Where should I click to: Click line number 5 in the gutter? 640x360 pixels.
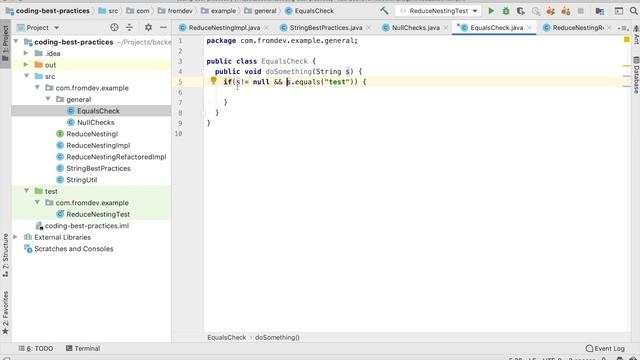click(180, 82)
